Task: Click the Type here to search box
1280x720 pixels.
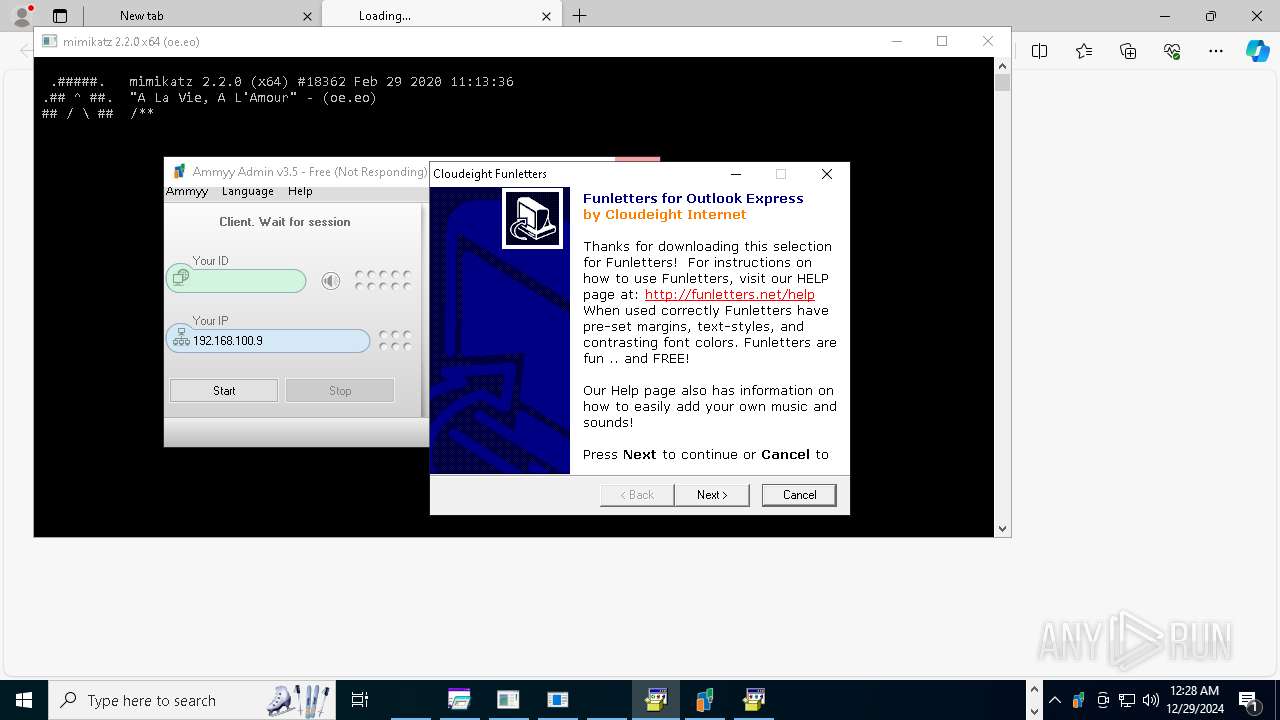Action: click(190, 700)
